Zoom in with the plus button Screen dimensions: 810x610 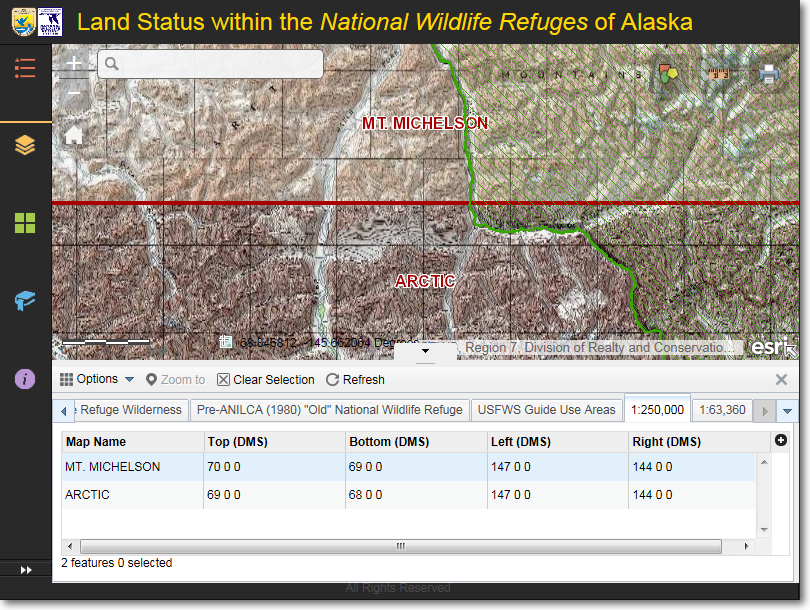[x=74, y=63]
